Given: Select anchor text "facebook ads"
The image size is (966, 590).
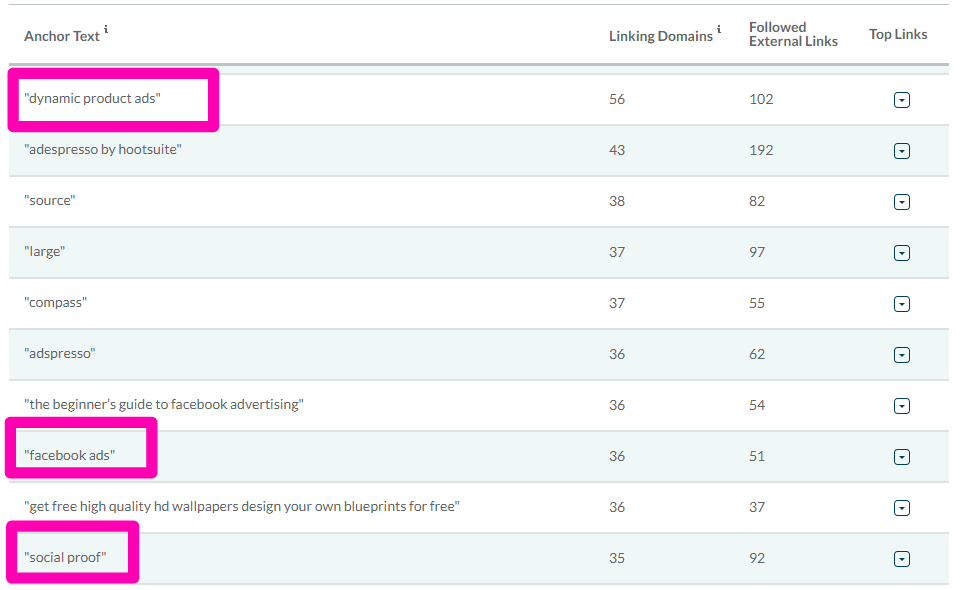Looking at the screenshot, I should click(x=70, y=456).
